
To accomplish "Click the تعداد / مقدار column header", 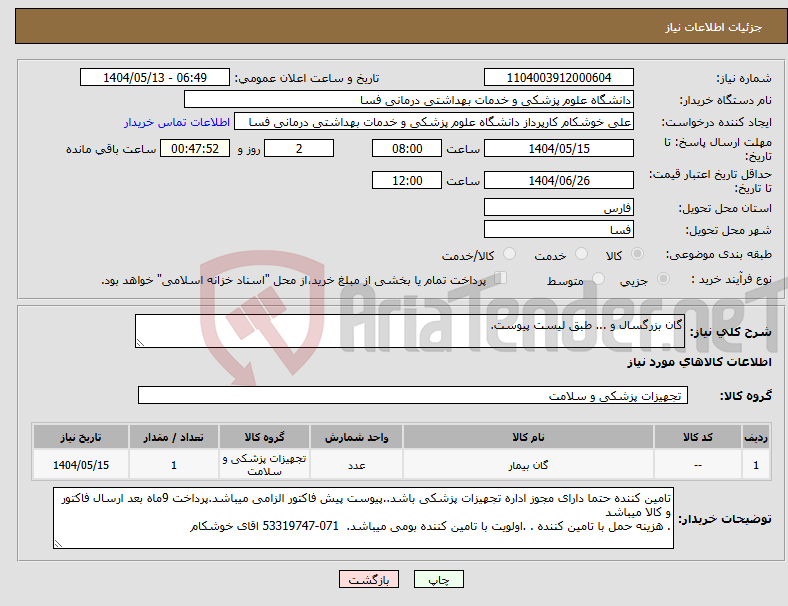I will tap(173, 437).
